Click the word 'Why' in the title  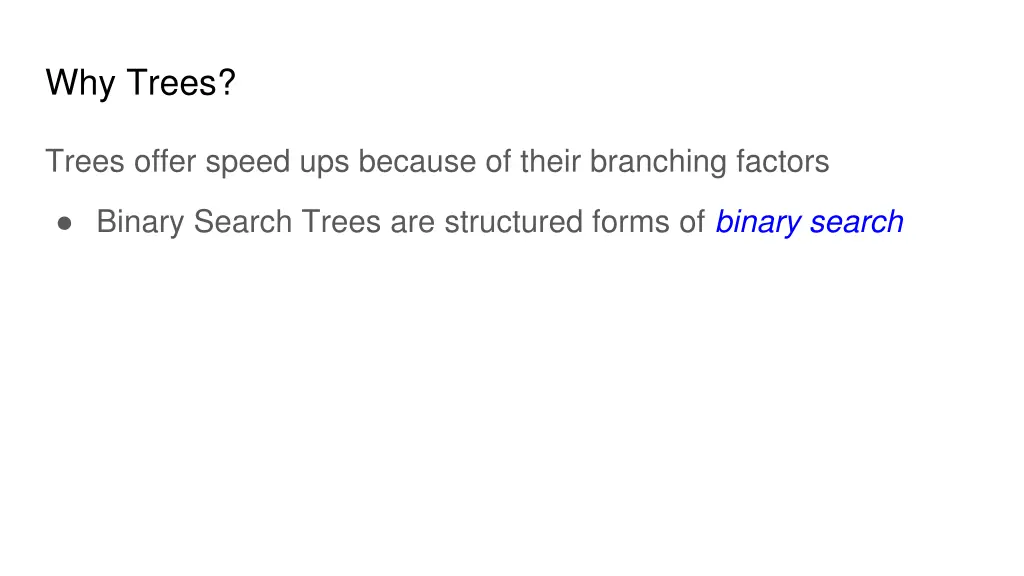click(x=81, y=82)
